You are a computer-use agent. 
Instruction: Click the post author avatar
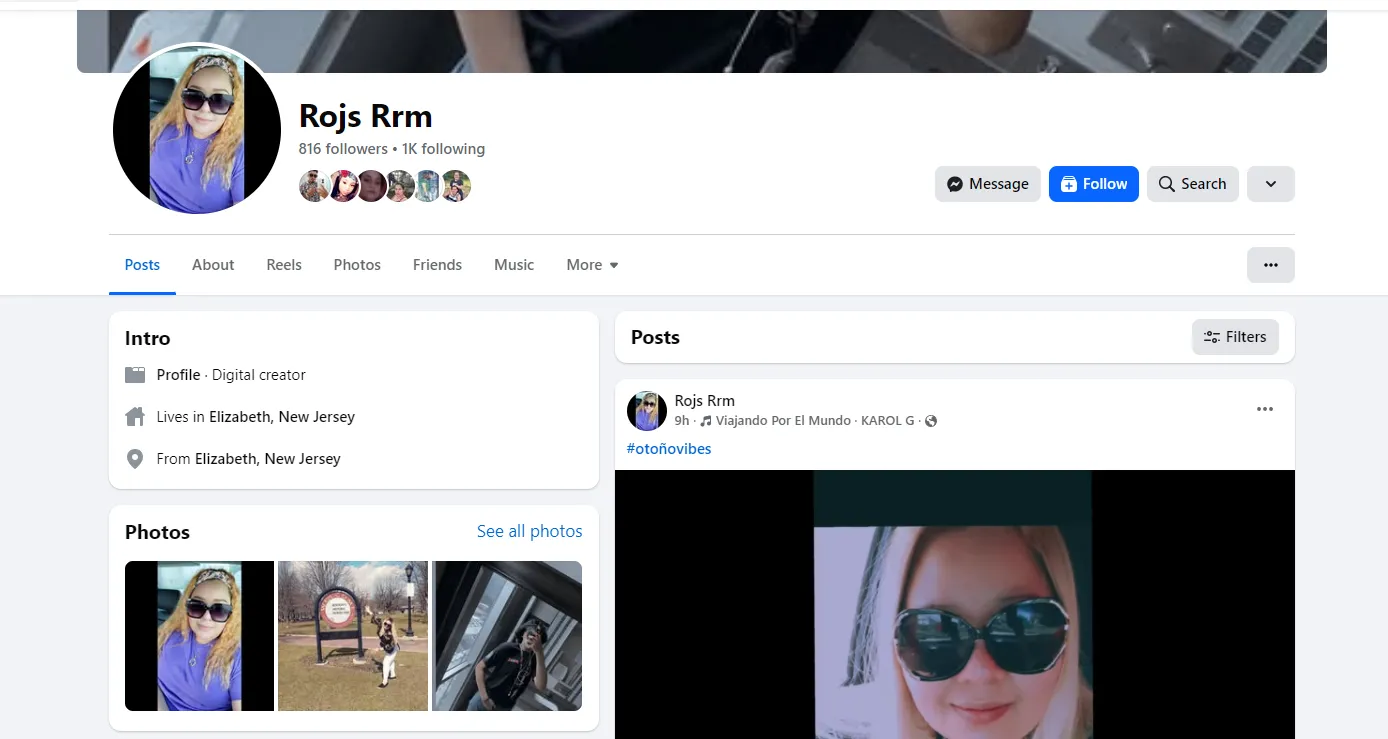tap(647, 411)
